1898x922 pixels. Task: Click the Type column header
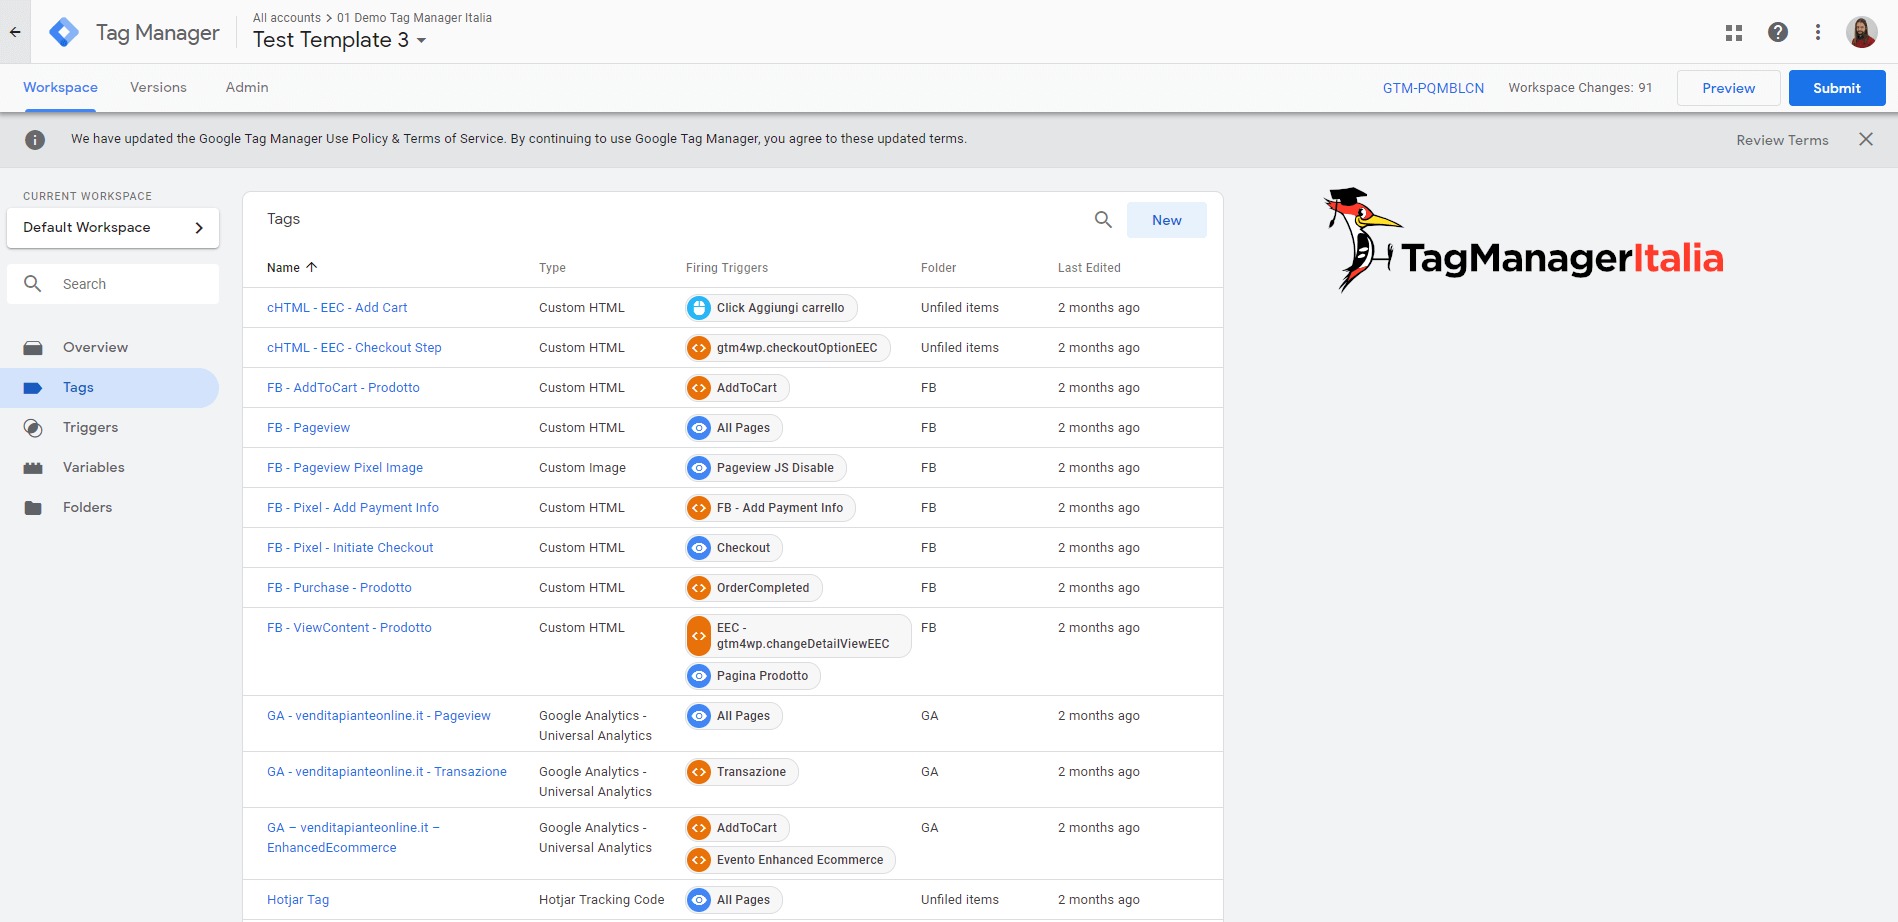click(x=552, y=268)
